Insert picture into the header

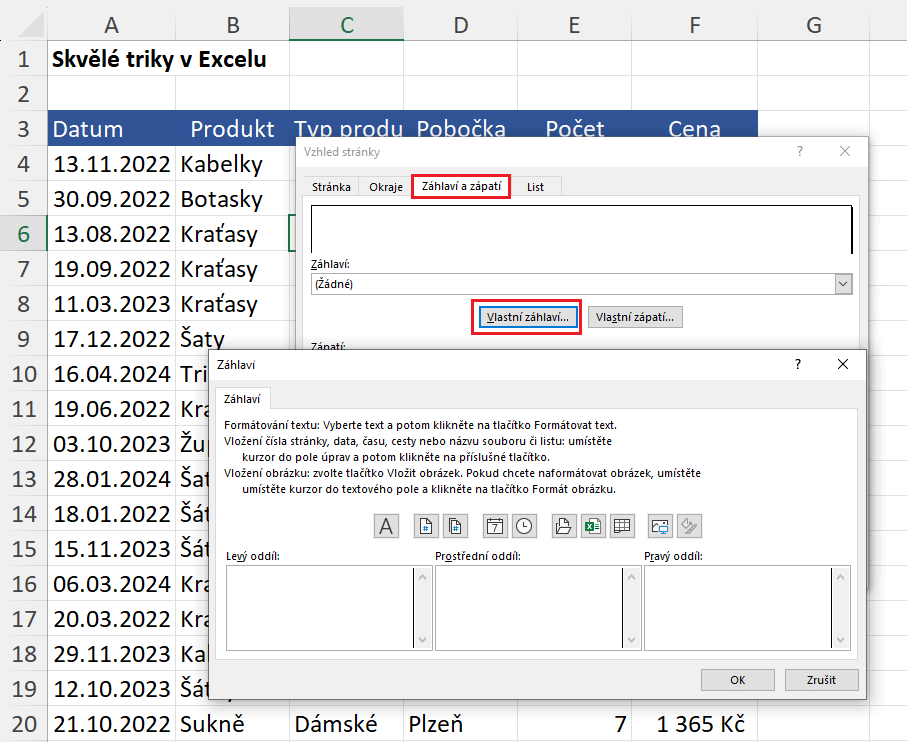pos(661,526)
